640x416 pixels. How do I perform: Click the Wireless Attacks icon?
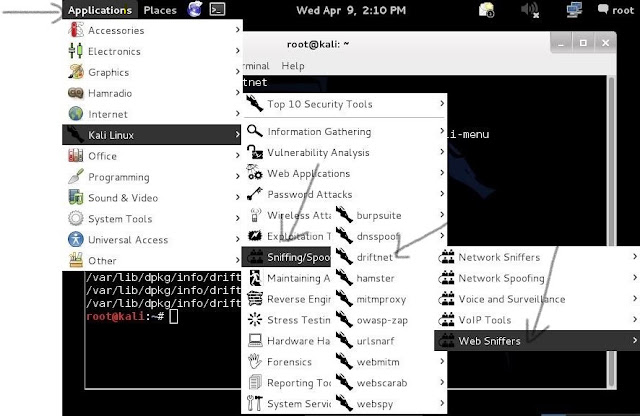(255, 215)
